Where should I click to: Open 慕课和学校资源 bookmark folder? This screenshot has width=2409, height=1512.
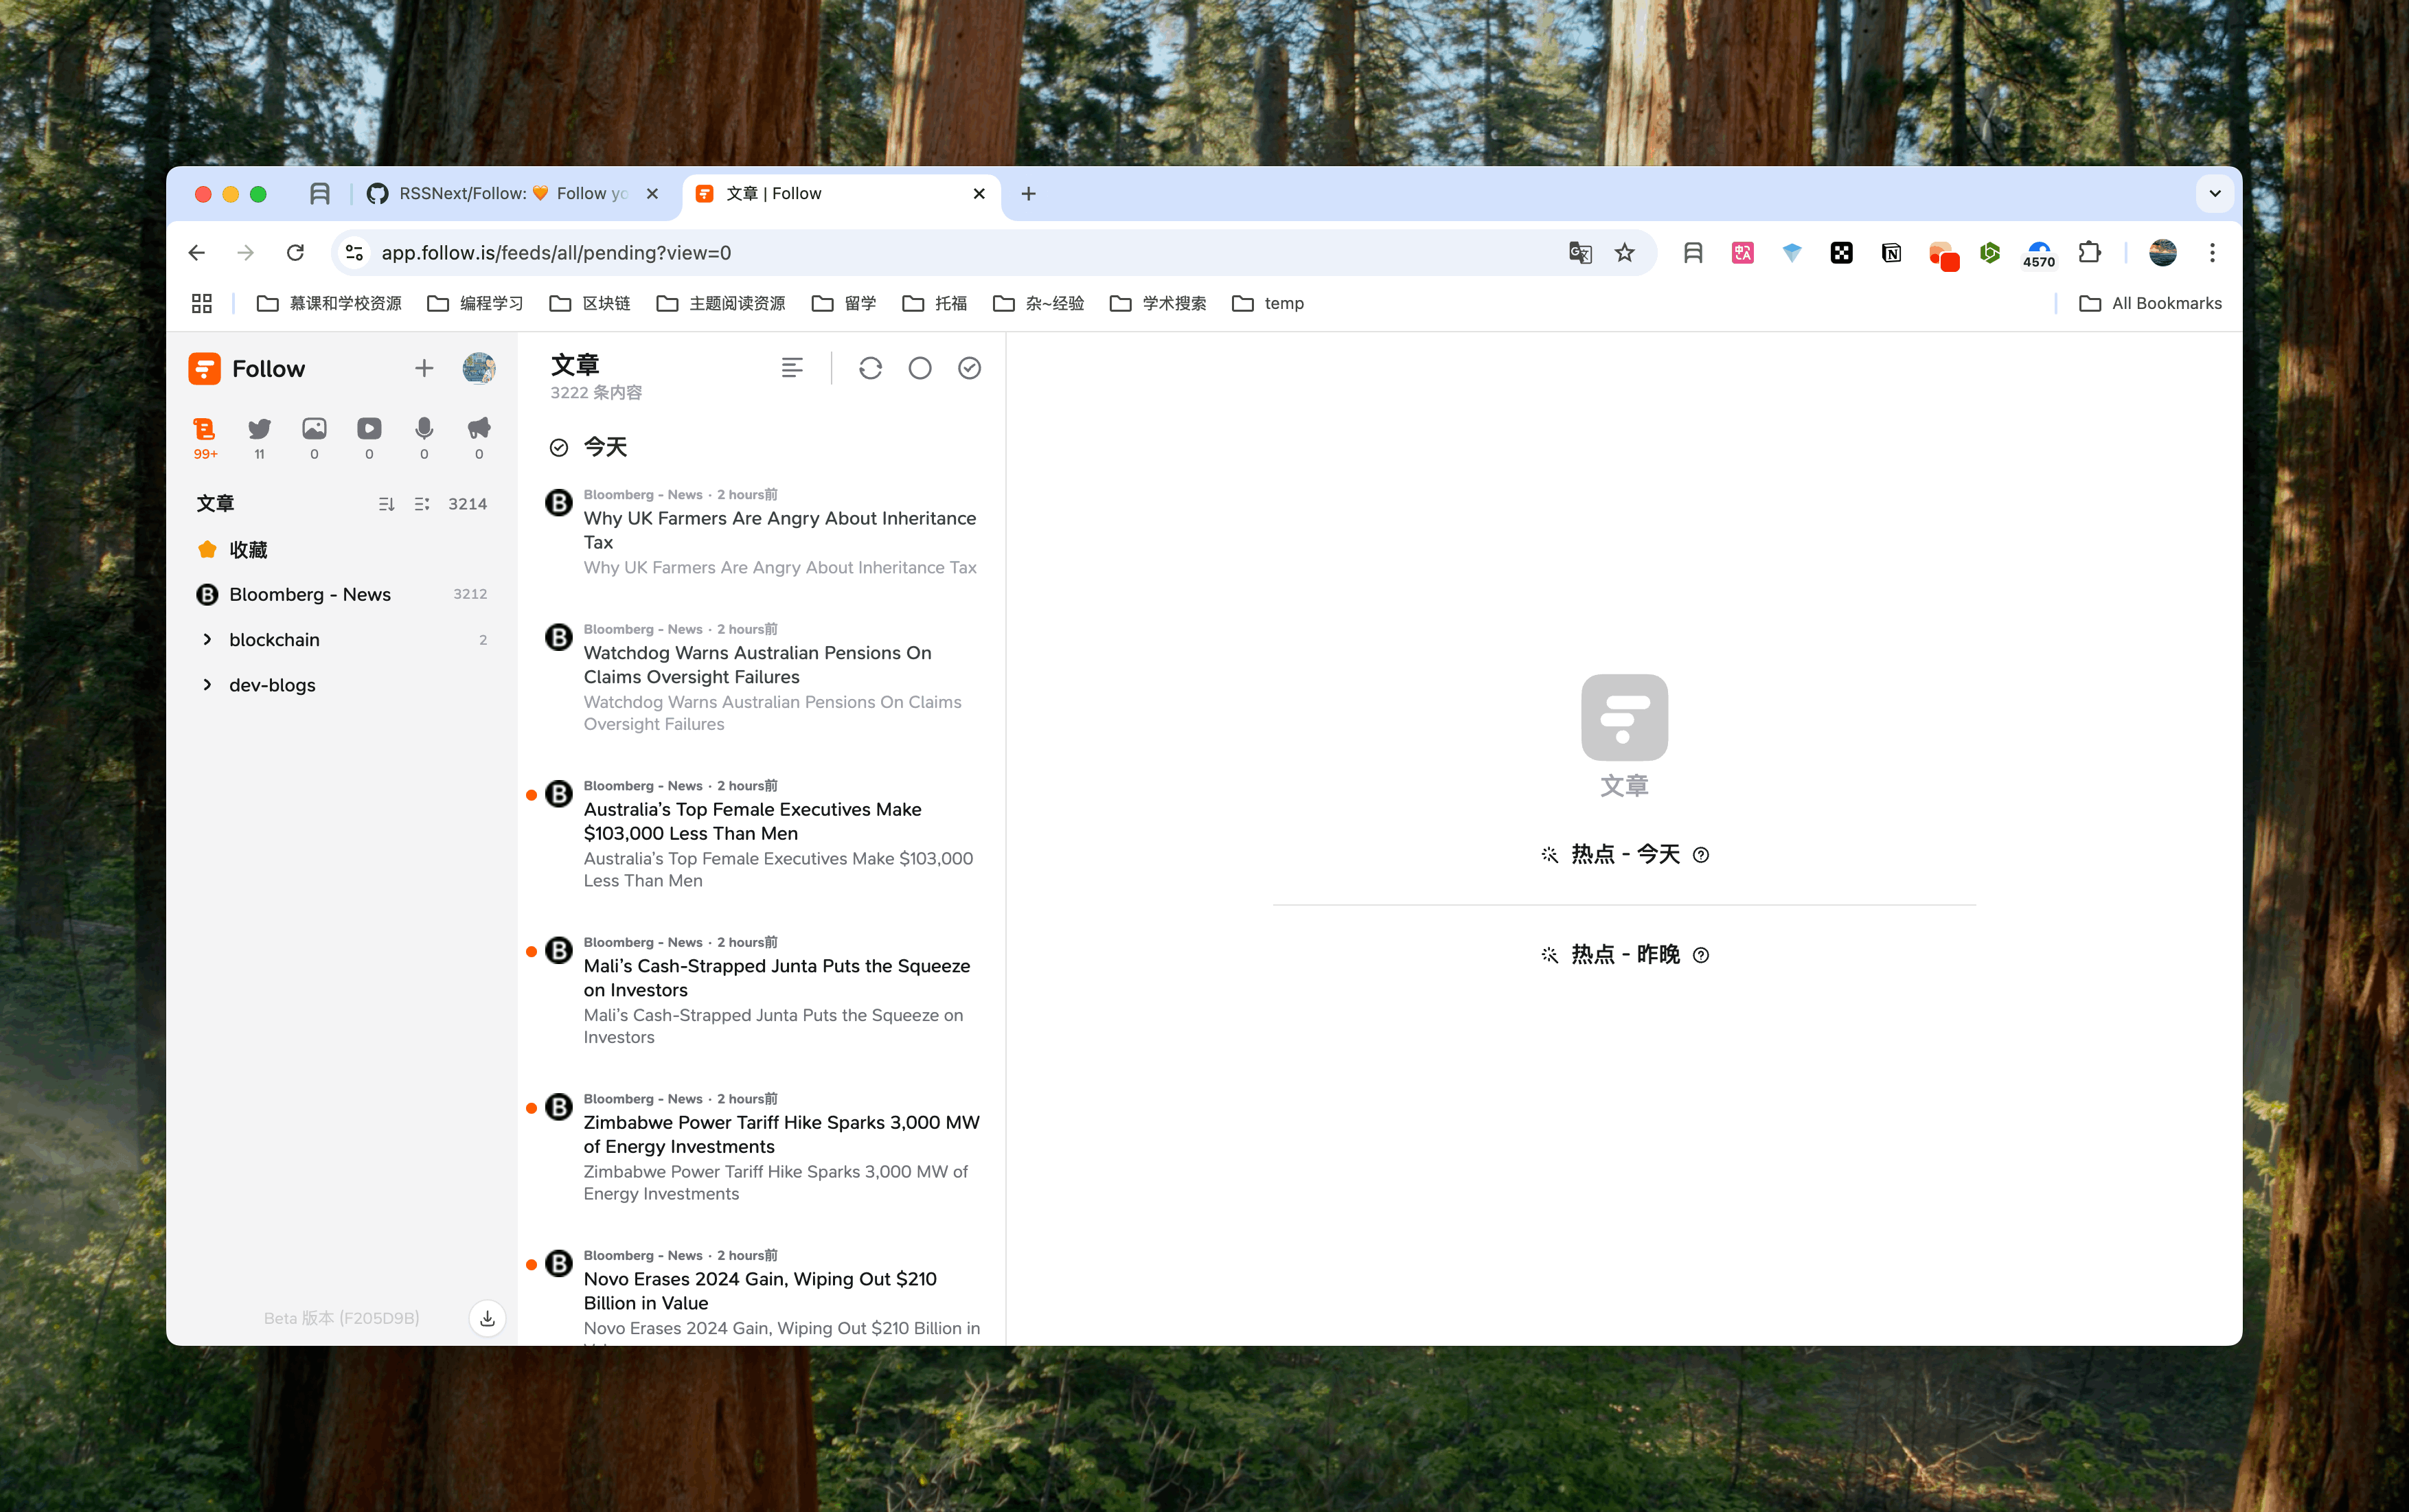(x=329, y=303)
